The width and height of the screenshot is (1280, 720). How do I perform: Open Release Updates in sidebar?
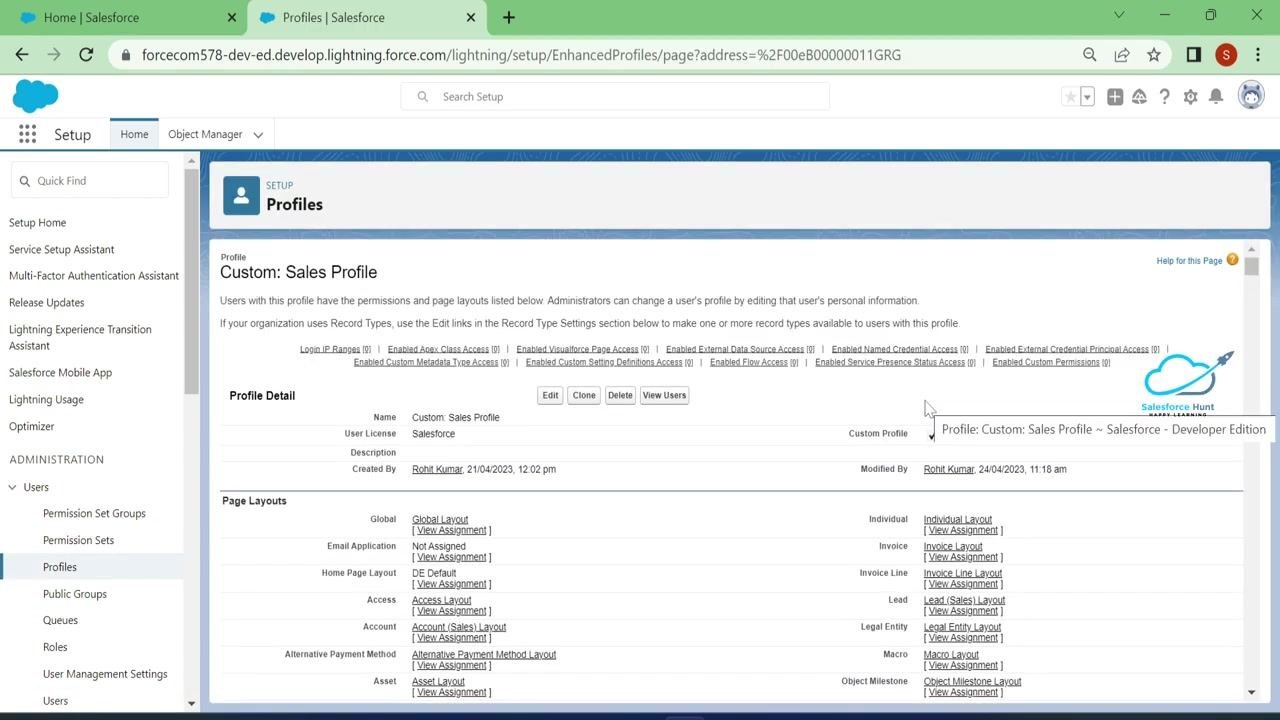(x=47, y=303)
